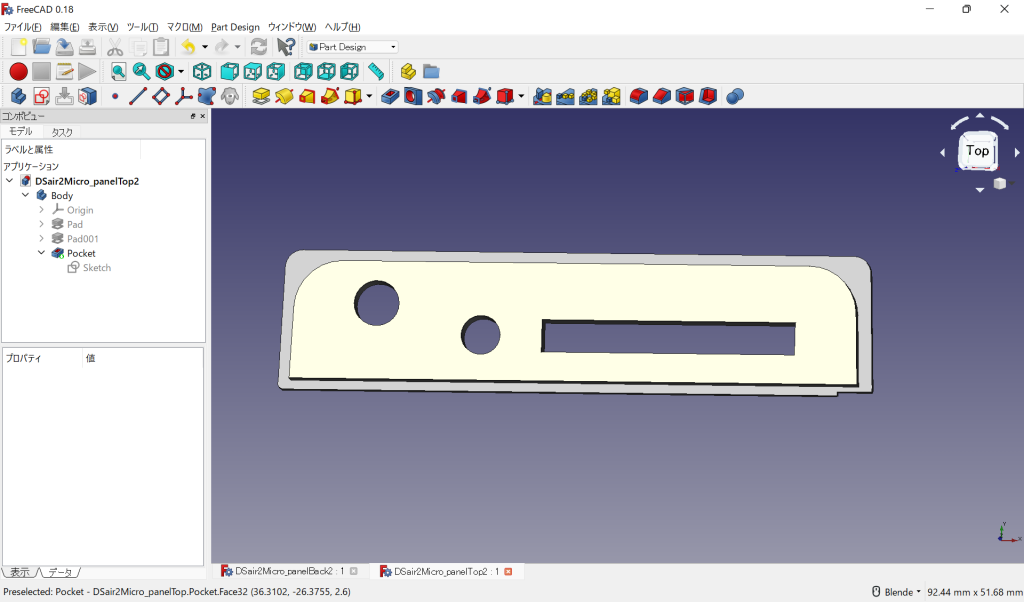Expand the Pad001 tree item
The height and width of the screenshot is (602, 1024).
41,239
